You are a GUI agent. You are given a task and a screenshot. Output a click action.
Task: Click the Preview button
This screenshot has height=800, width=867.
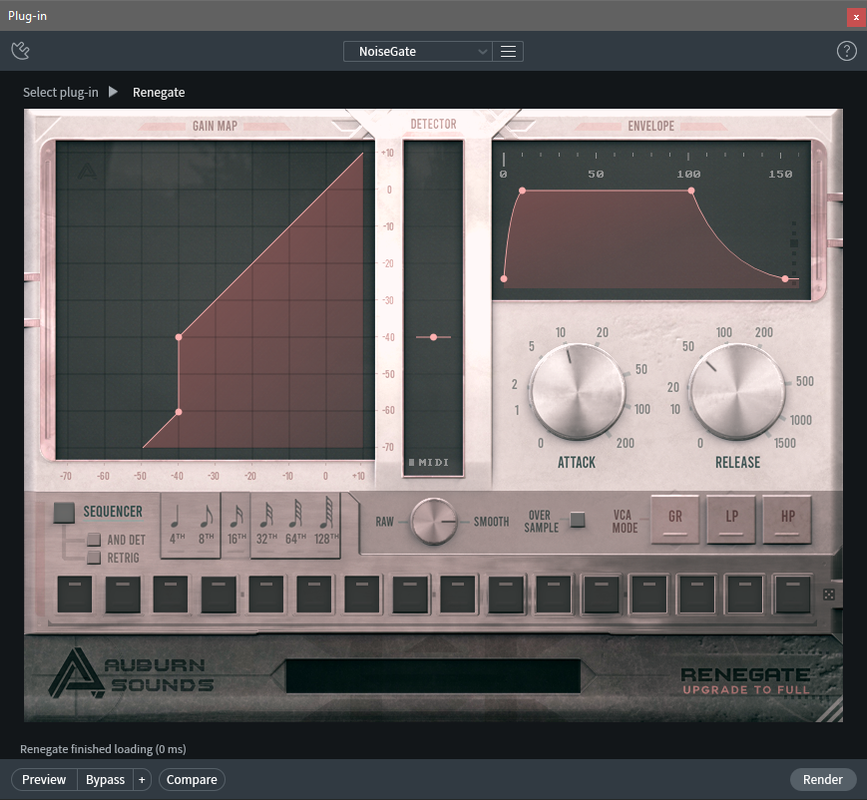(44, 780)
